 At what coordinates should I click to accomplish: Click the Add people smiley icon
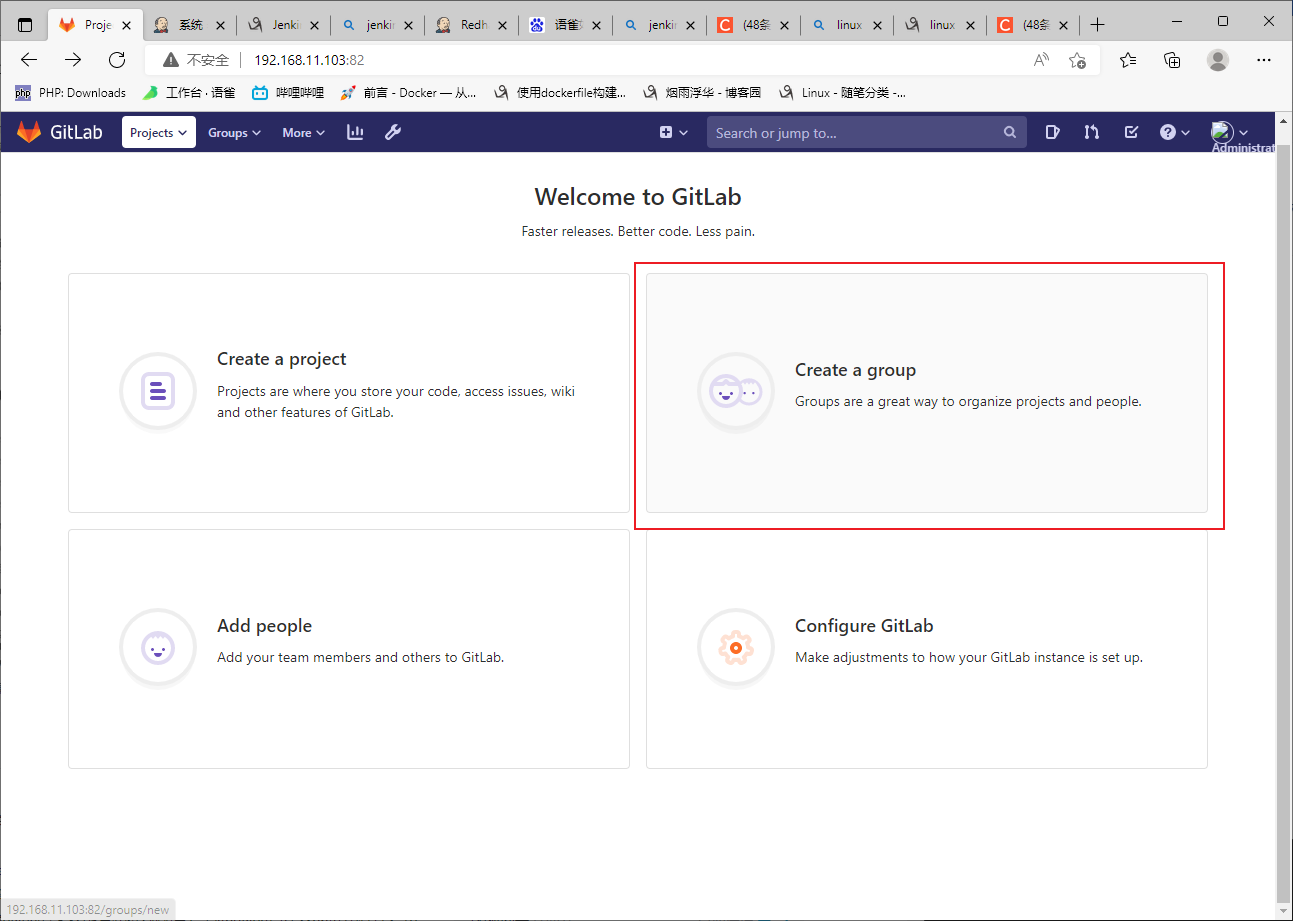pos(158,648)
